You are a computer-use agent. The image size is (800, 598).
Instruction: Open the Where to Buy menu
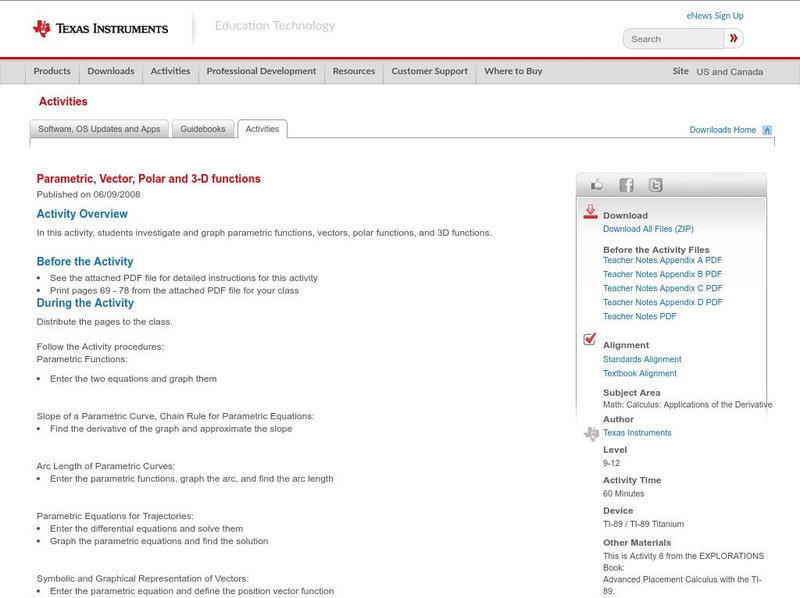[516, 71]
